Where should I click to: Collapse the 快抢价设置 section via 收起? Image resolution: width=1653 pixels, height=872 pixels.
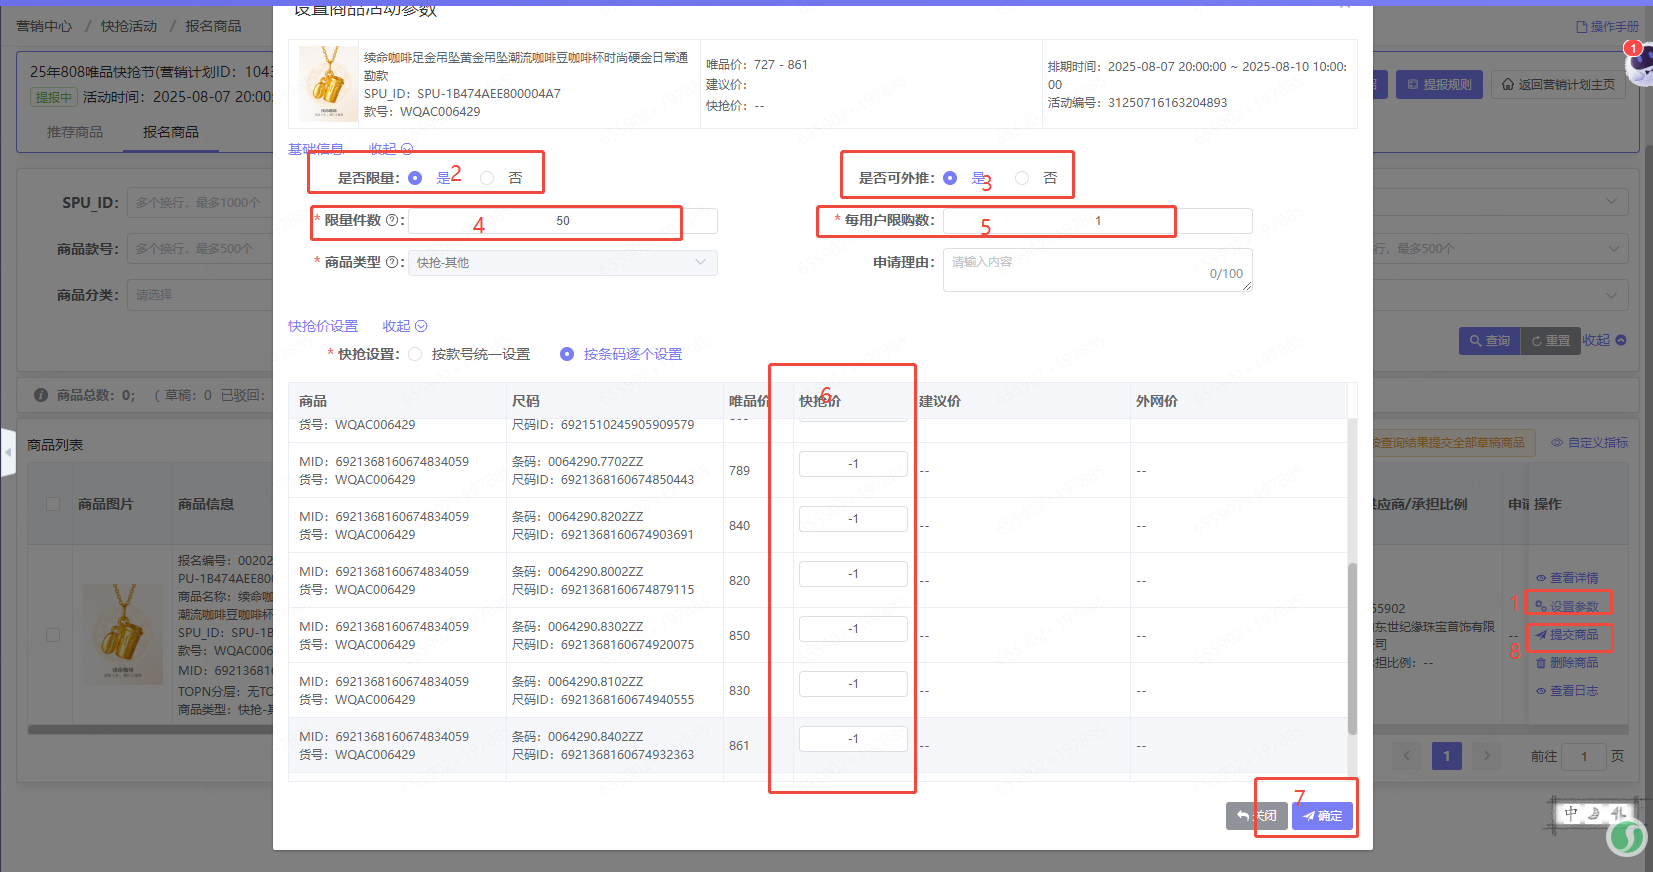[404, 326]
